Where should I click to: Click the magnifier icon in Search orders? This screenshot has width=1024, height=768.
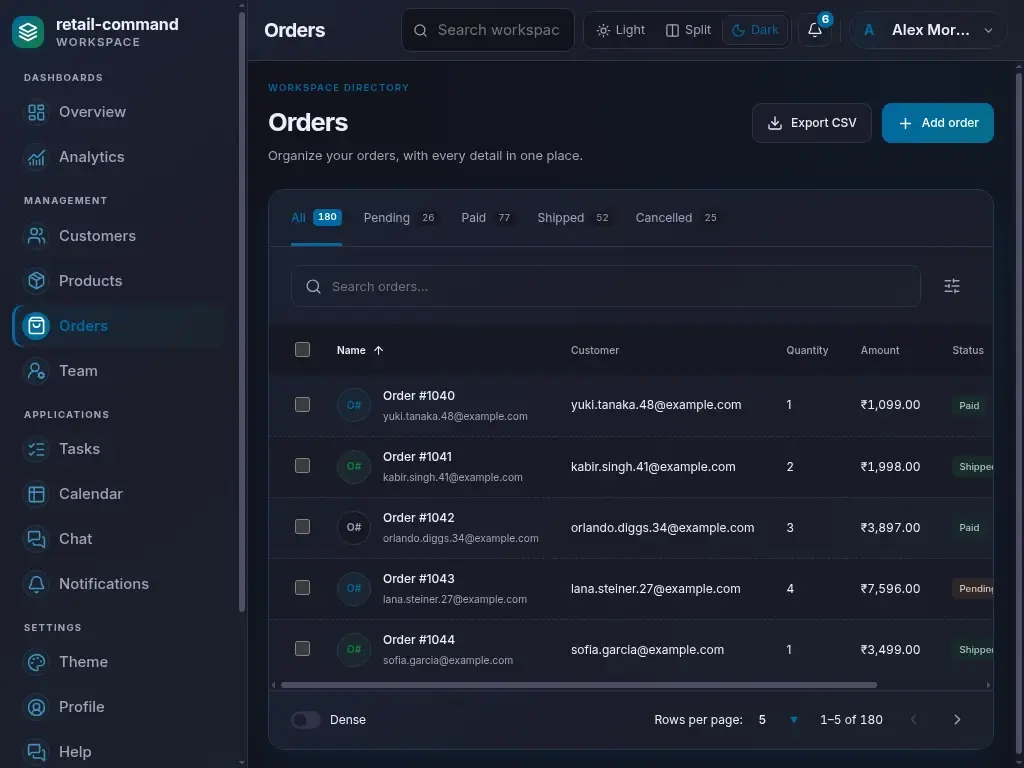[313, 287]
